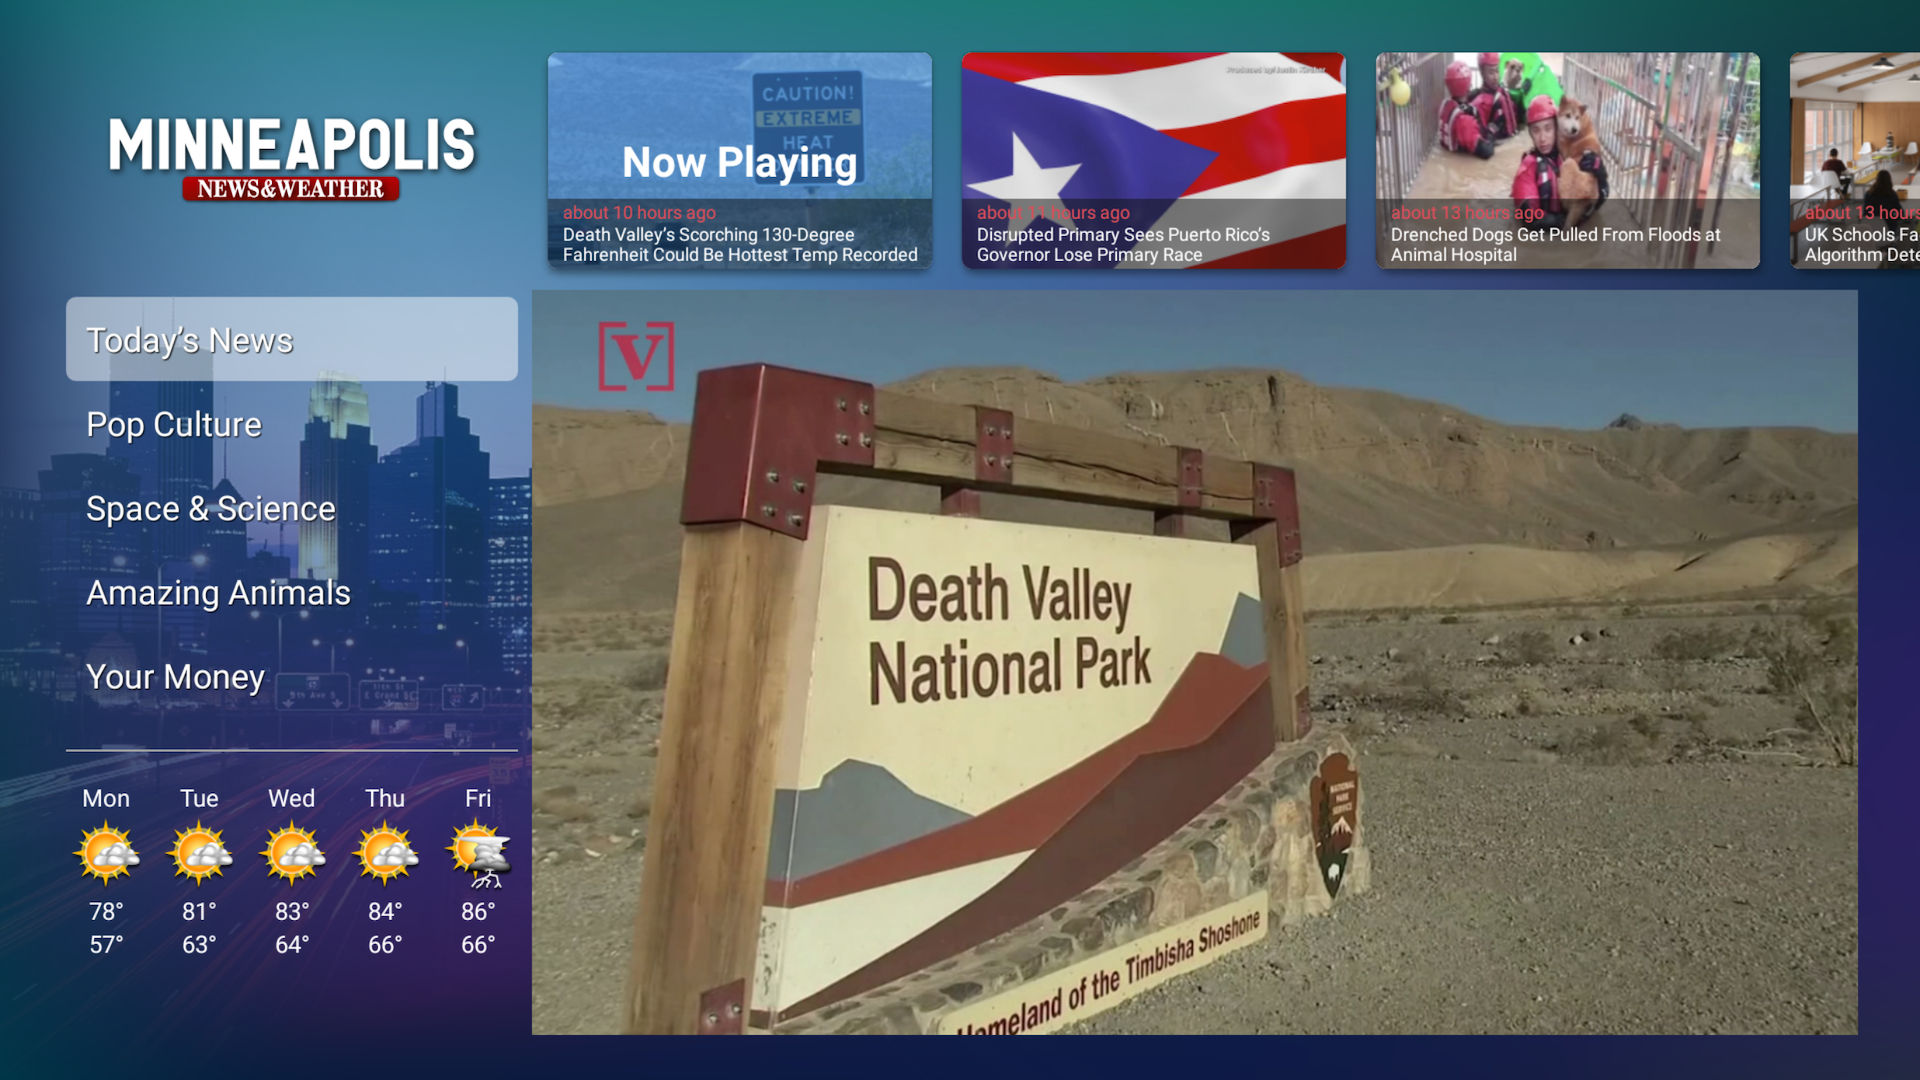The image size is (1920, 1080).
Task: Select Tuesday's weather icon in the forecast
Action: pyautogui.click(x=199, y=853)
